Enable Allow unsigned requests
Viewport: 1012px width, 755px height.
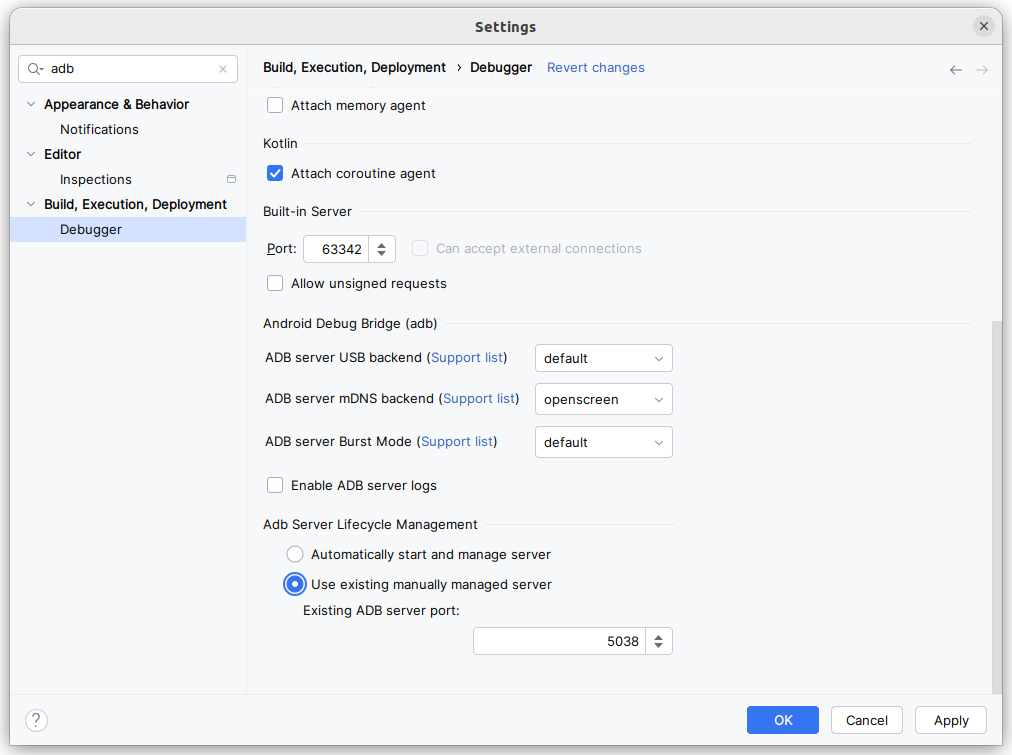click(275, 283)
